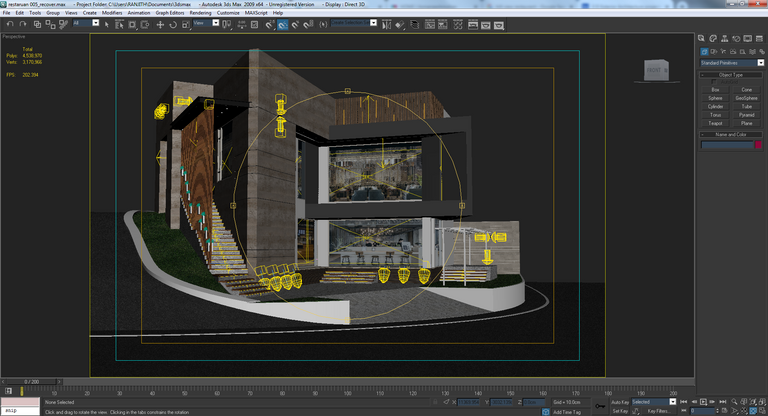This screenshot has width=768, height=416.
Task: Create a Box primitive
Action: tap(715, 90)
